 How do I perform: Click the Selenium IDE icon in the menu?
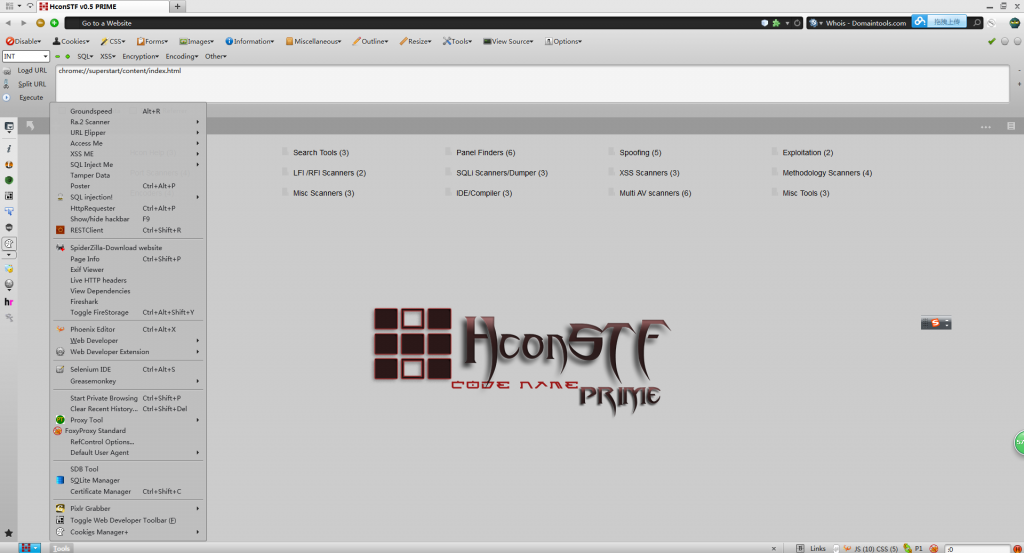(60, 369)
